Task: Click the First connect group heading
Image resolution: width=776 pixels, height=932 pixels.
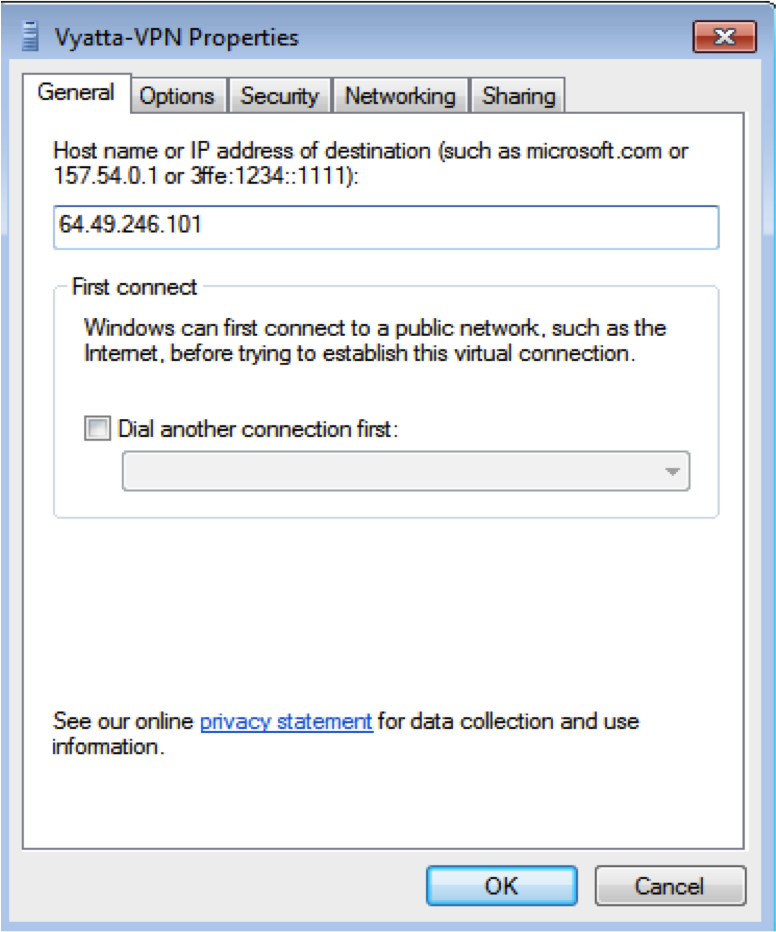Action: (x=134, y=287)
